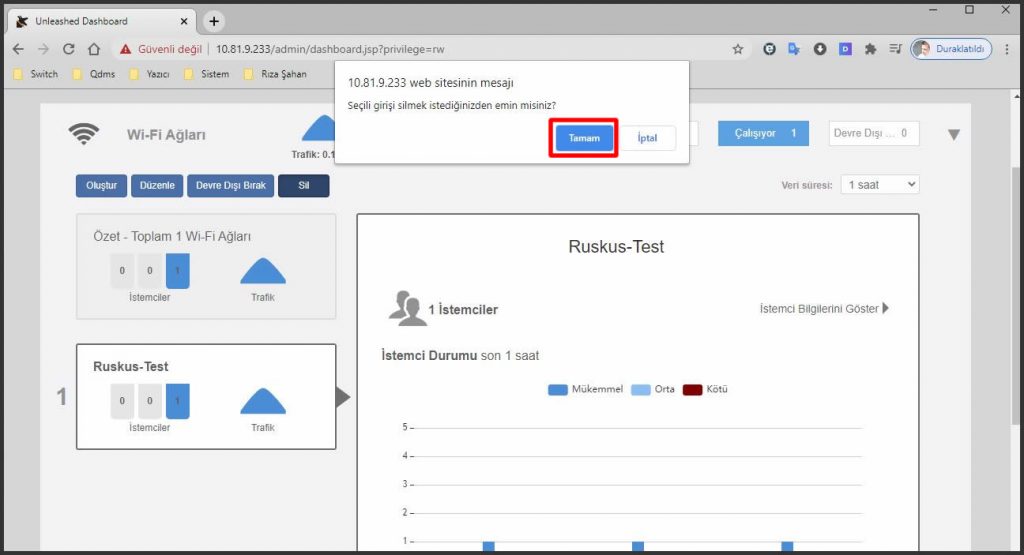The image size is (1024, 555).
Task: Open the Extensions puzzle icon
Action: [x=870, y=49]
